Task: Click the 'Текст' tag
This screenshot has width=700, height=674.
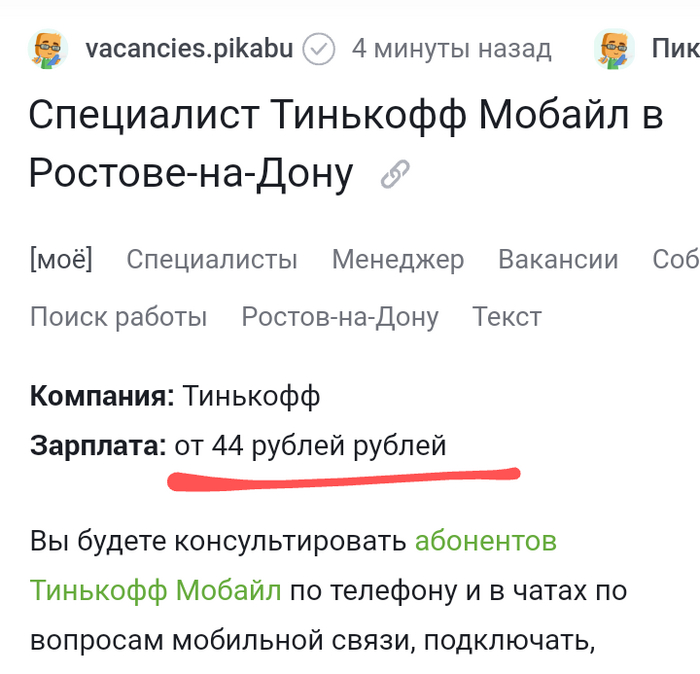Action: click(x=507, y=317)
